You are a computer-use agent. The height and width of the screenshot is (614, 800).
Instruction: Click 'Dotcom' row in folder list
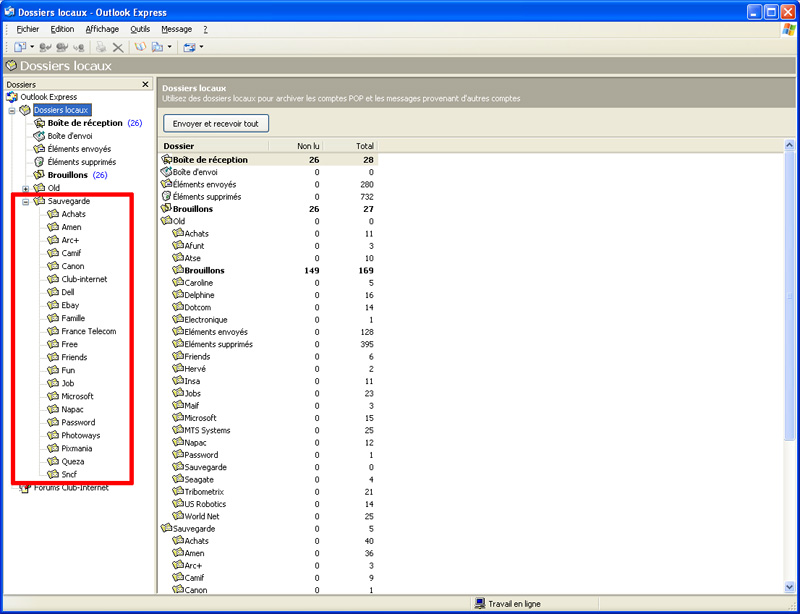pyautogui.click(x=268, y=307)
